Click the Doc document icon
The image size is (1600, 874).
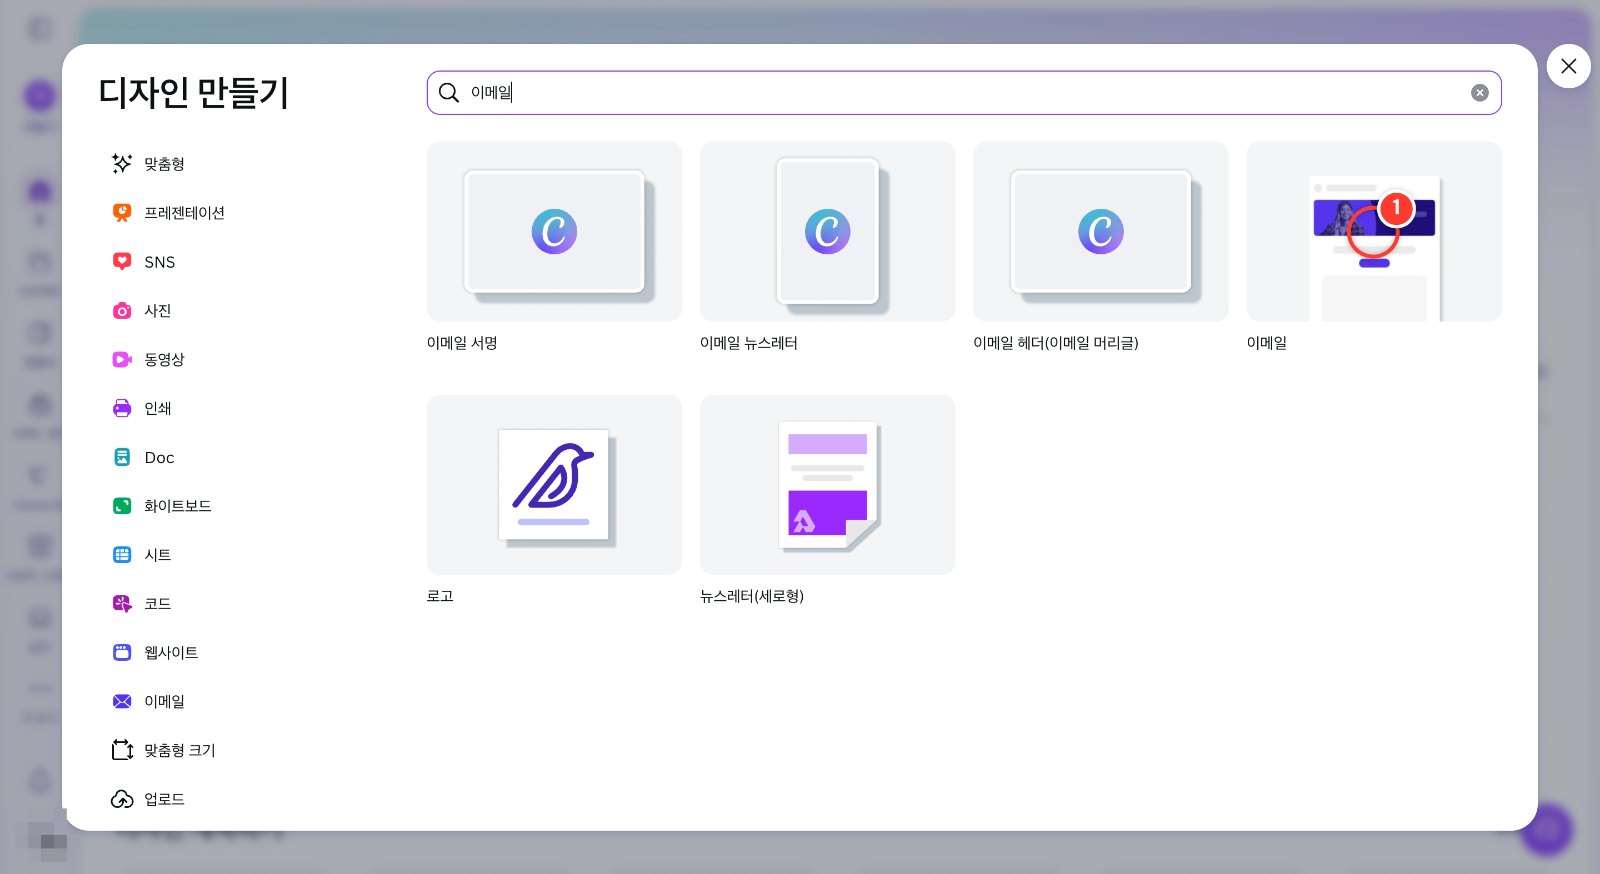pos(122,457)
